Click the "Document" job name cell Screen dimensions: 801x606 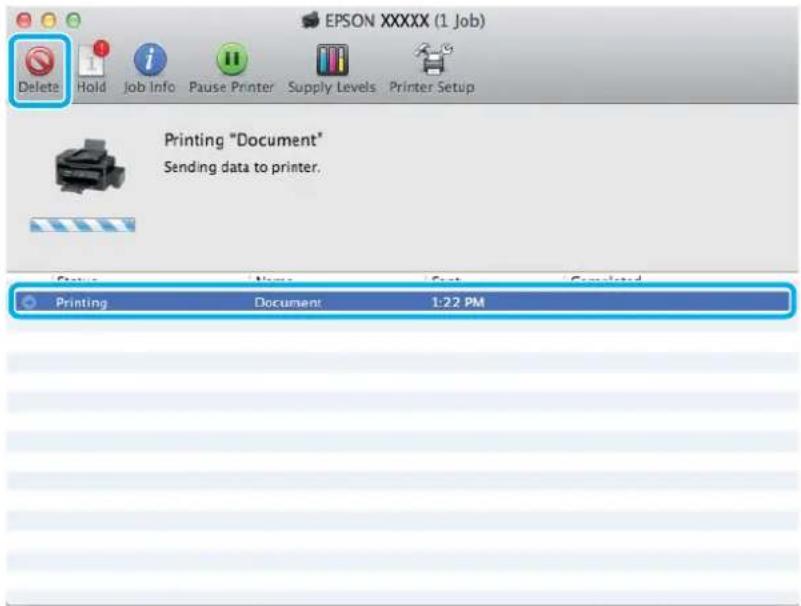tap(288, 302)
